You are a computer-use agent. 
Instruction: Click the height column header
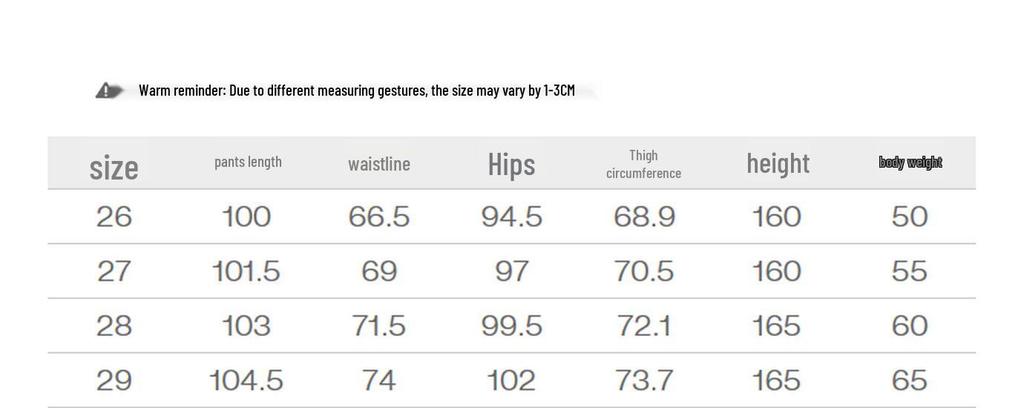click(777, 163)
